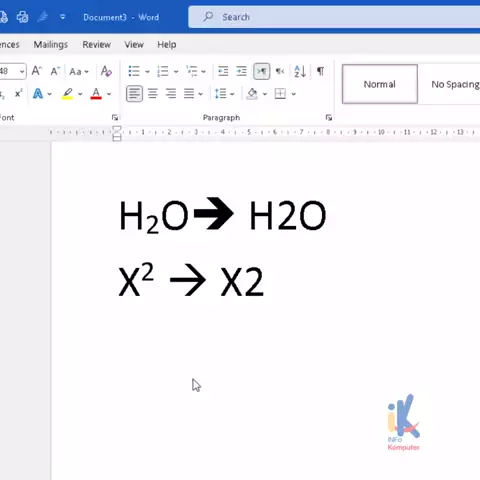Open the Line Spacing dropdown arrow
Image resolution: width=480 pixels, height=480 pixels.
pyautogui.click(x=232, y=94)
